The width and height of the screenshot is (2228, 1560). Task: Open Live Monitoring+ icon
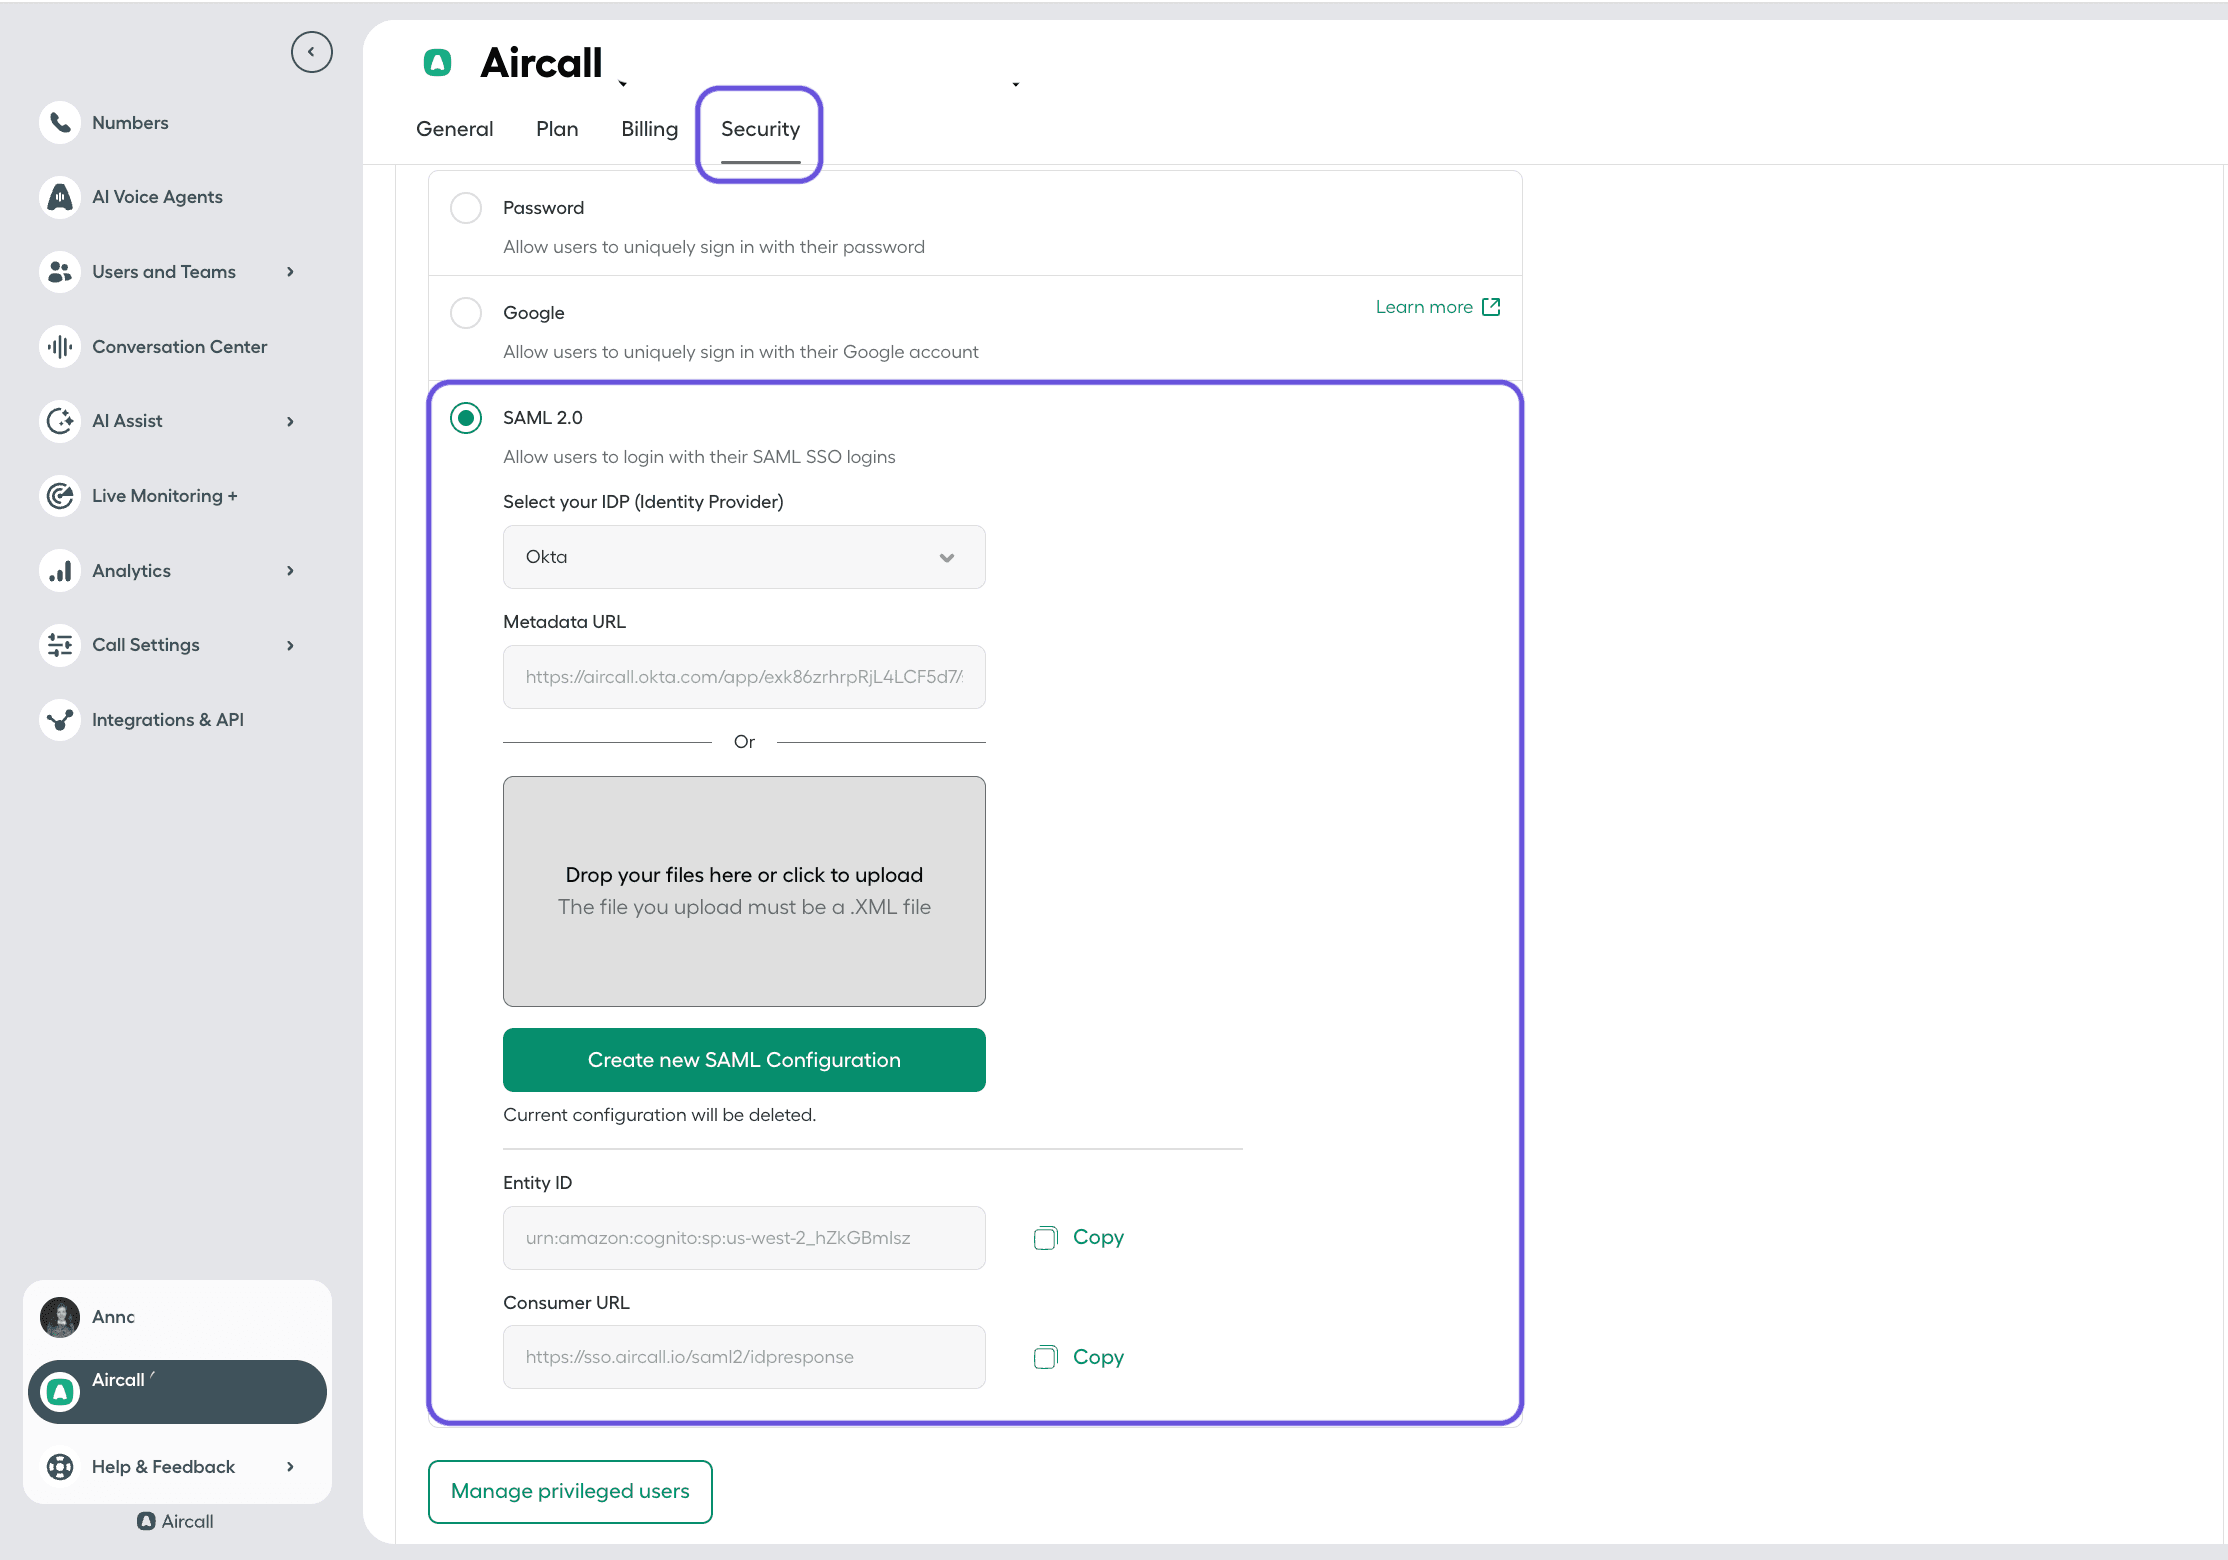pyautogui.click(x=60, y=496)
